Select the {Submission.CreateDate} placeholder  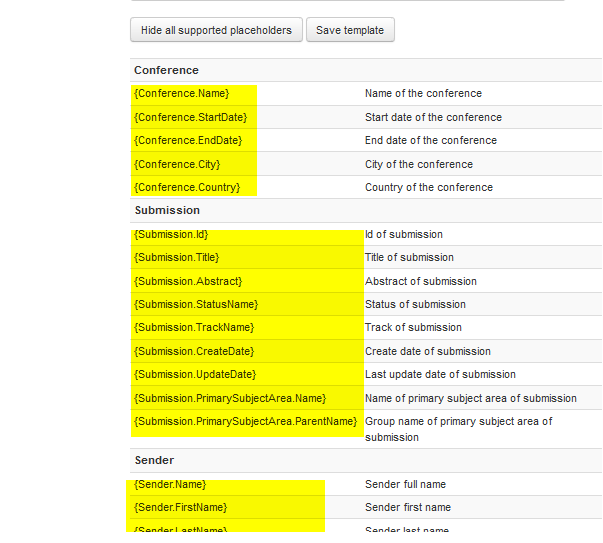click(x=194, y=352)
